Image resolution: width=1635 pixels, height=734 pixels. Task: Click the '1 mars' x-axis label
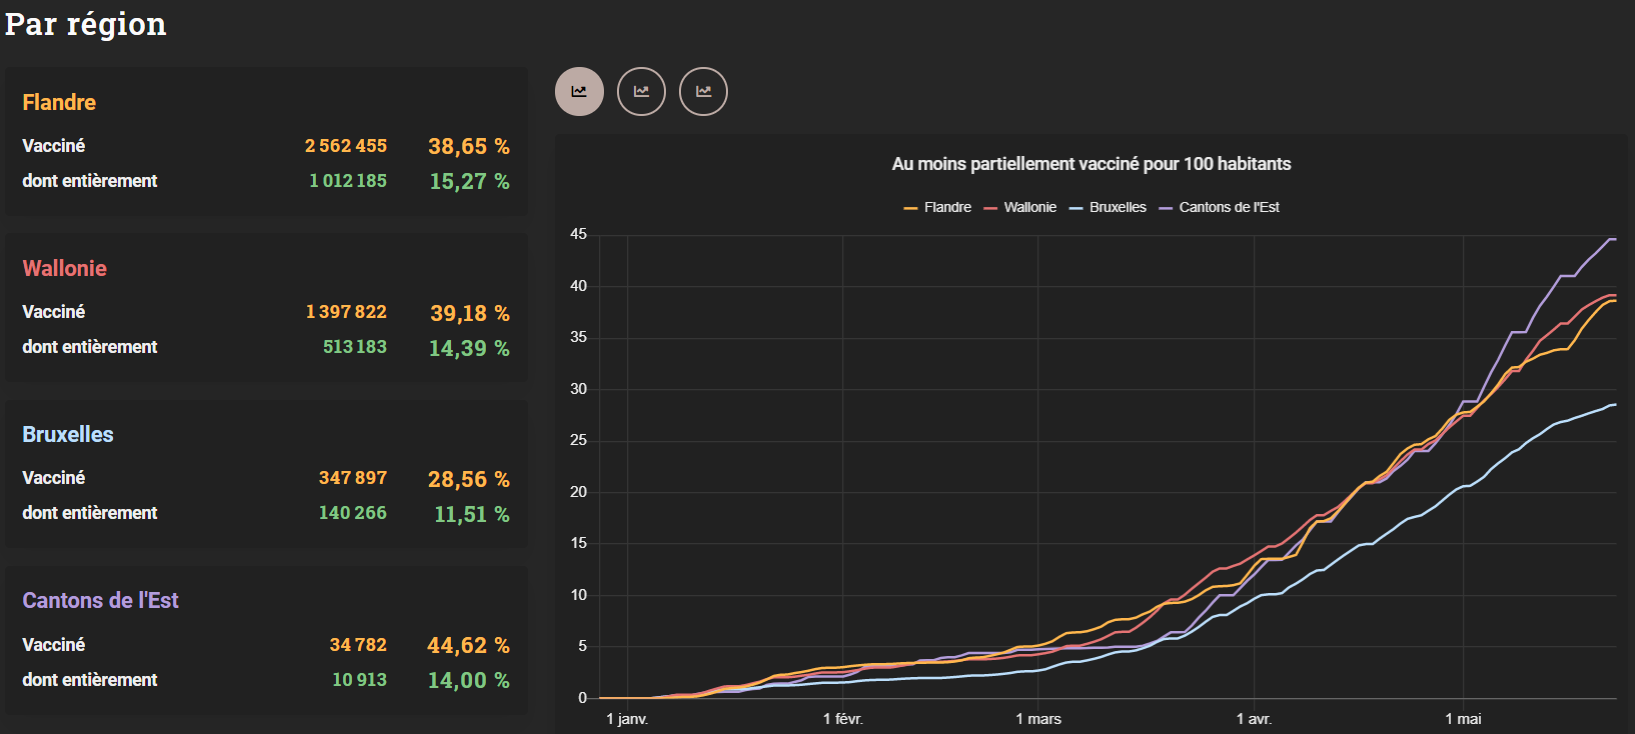pyautogui.click(x=1038, y=719)
